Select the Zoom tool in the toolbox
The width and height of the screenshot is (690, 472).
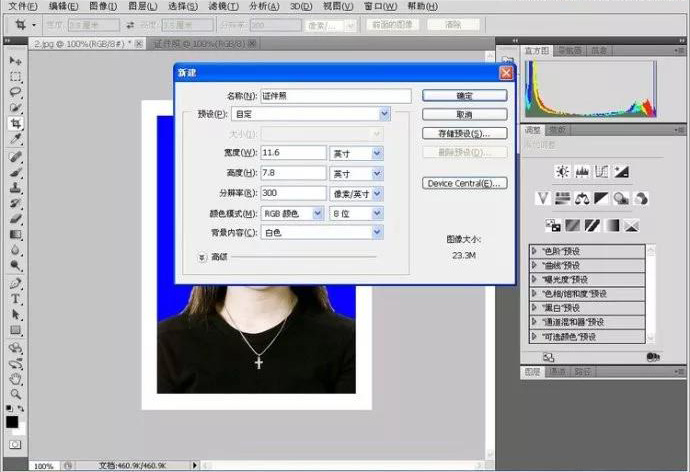point(15,395)
